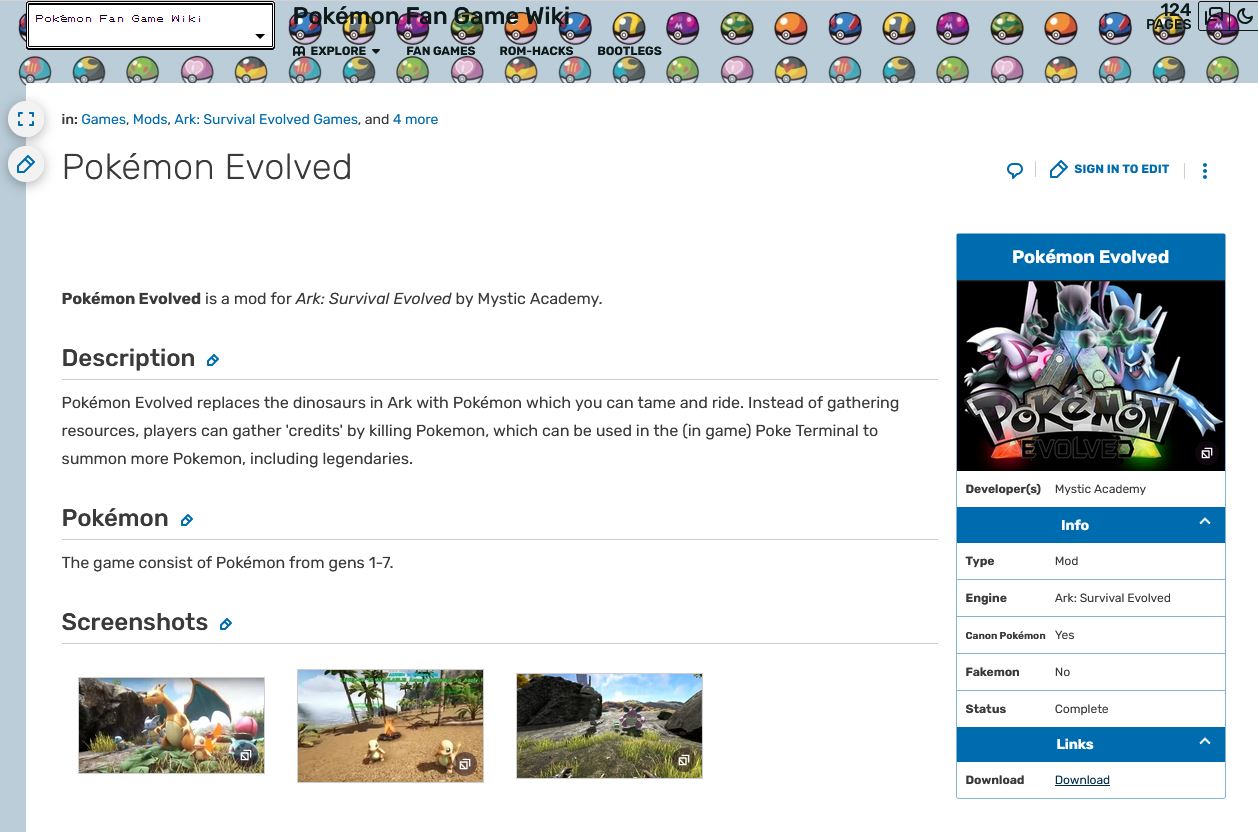Click the Explore book icon in the navigation bar
1258x832 pixels.
coord(299,51)
